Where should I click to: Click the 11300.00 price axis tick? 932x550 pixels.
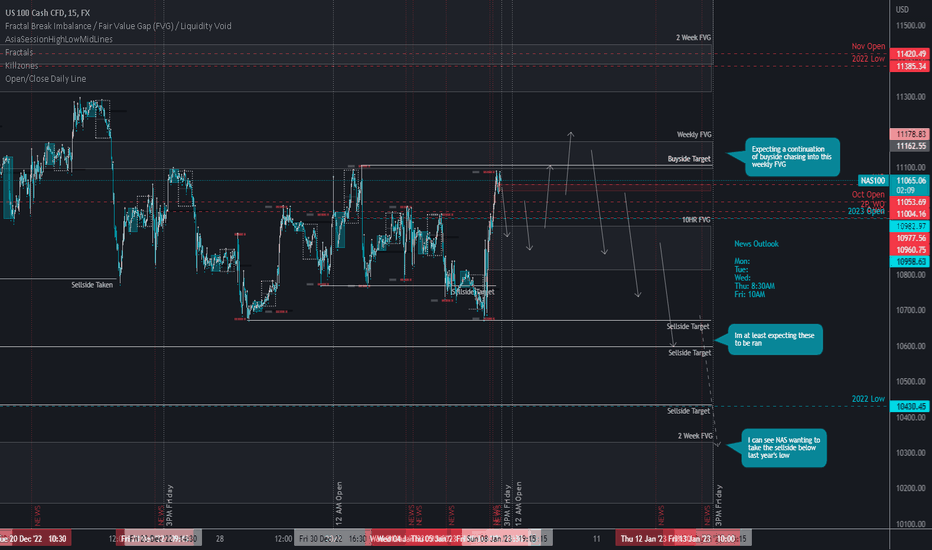[911, 96]
